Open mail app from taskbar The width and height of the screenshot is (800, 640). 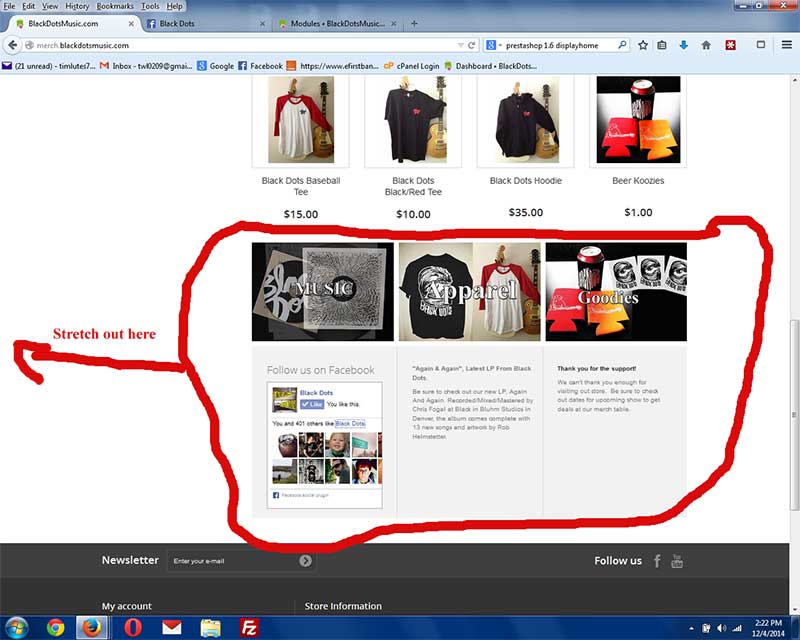point(172,628)
